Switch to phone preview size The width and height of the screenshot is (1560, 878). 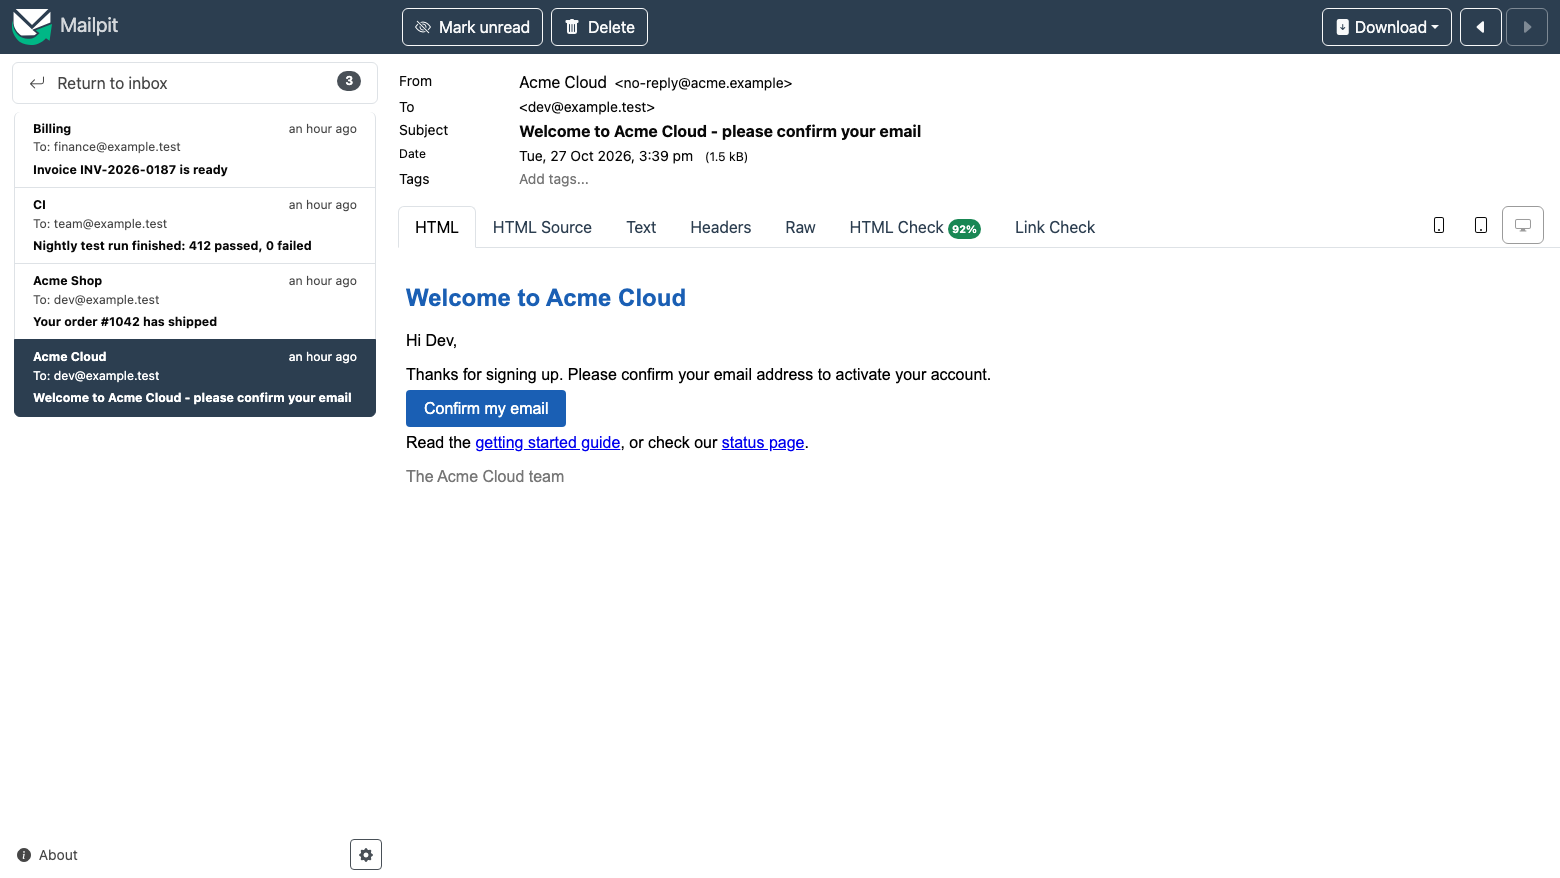(x=1439, y=225)
